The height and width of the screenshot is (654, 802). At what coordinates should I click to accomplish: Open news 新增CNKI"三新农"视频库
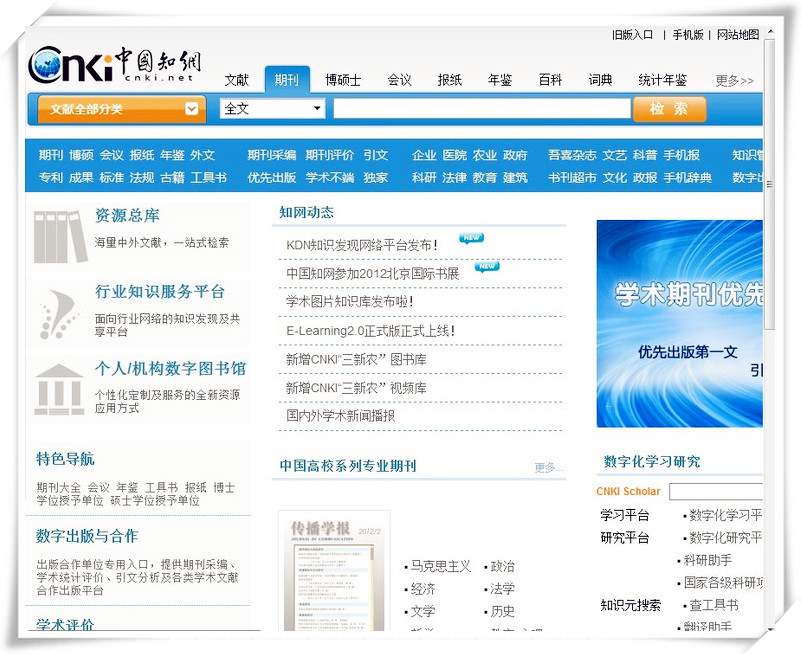[356, 388]
